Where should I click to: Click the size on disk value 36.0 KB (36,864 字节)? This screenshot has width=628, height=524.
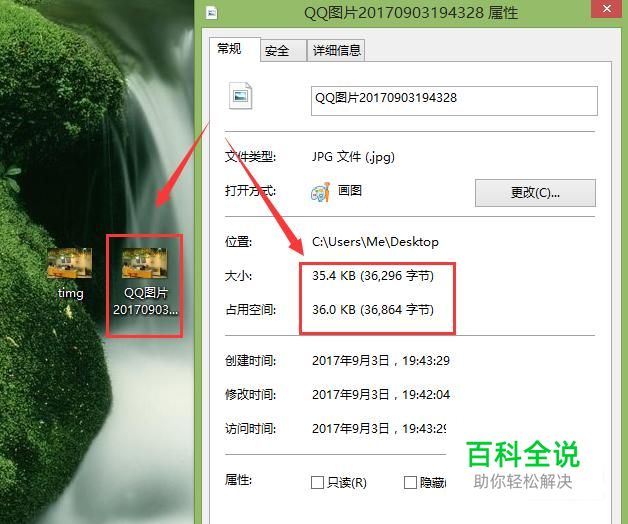(373, 310)
